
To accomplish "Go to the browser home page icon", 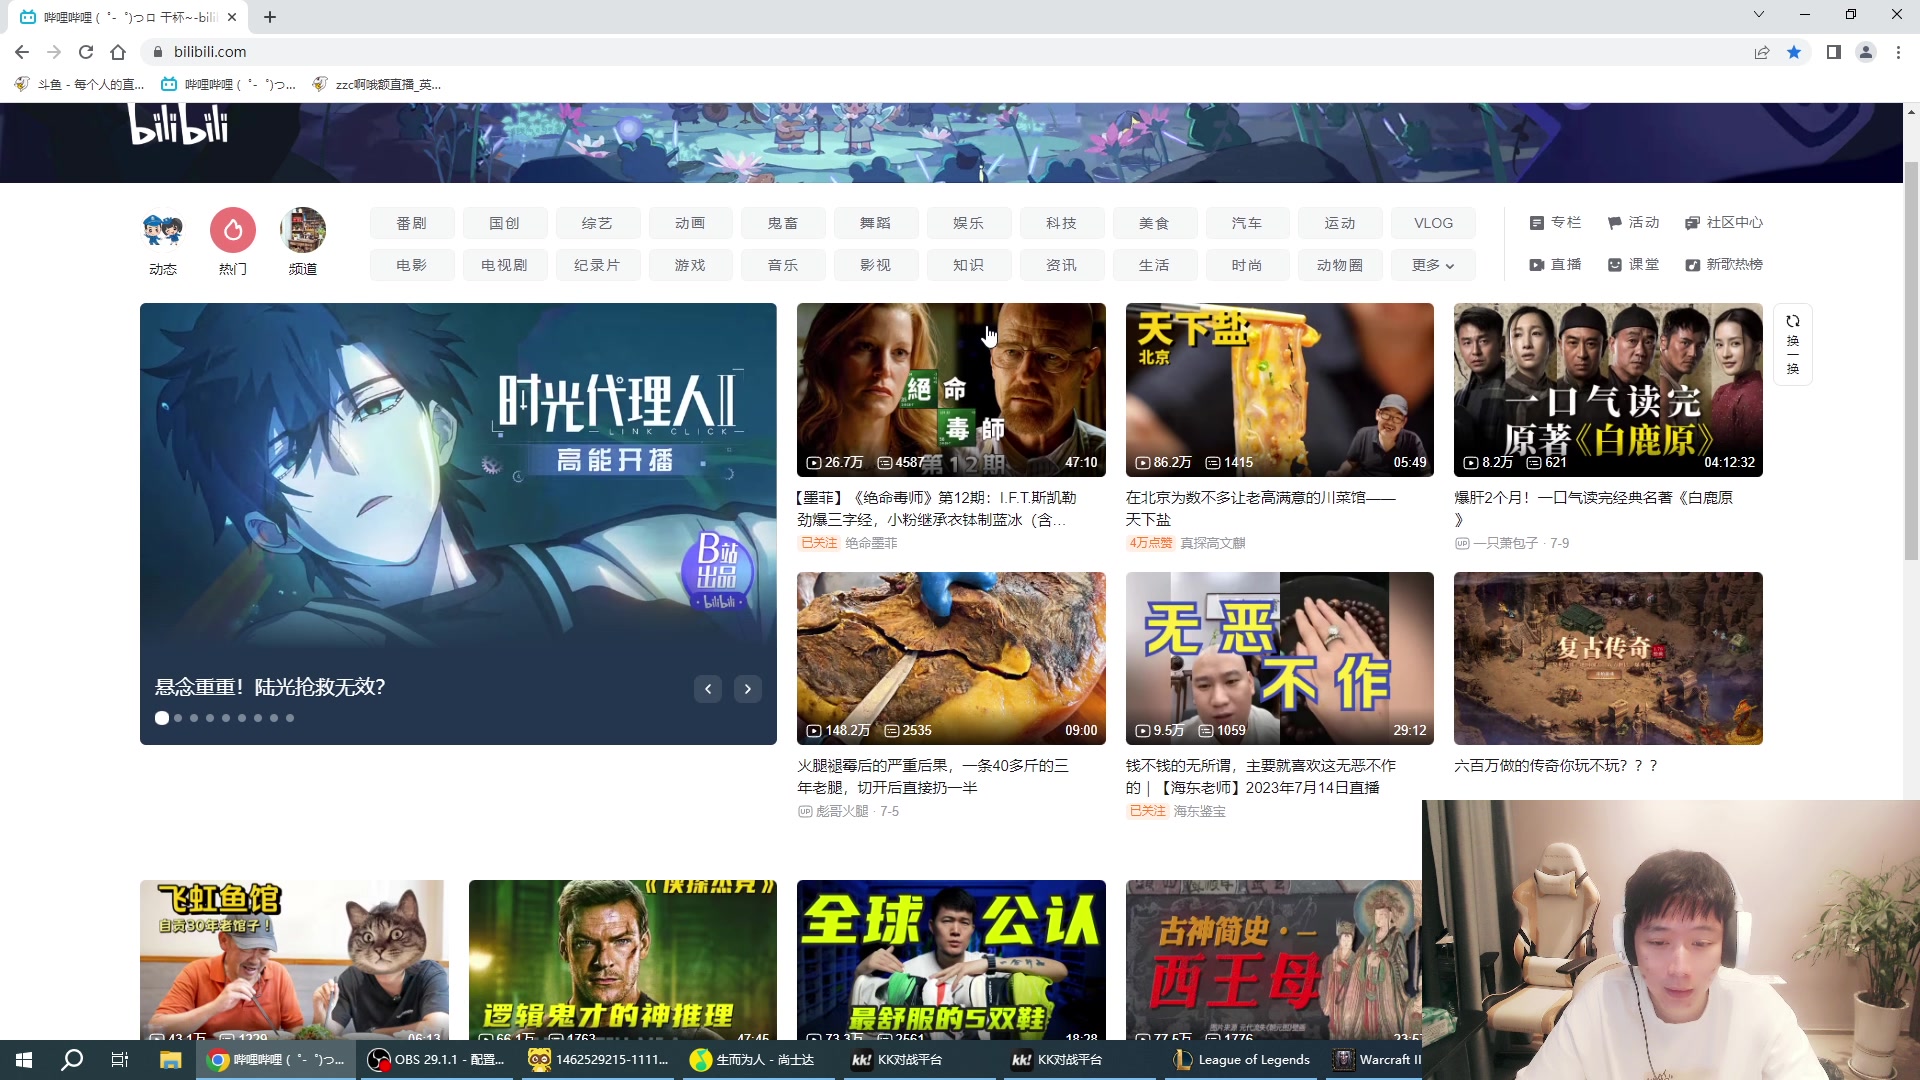I will click(118, 52).
